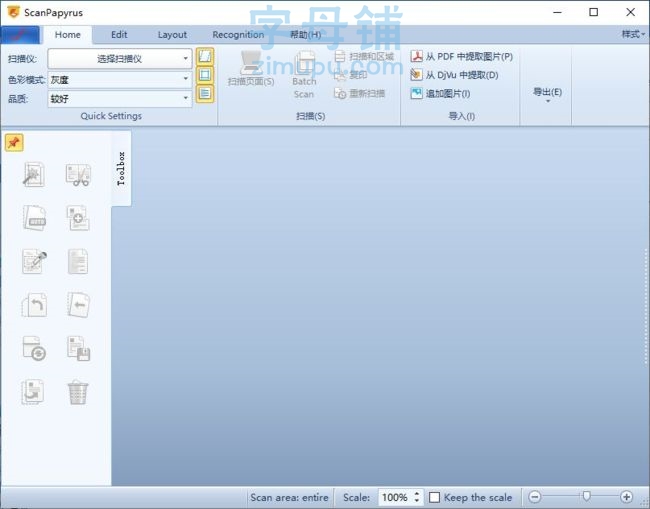Click the page with keyboard label icon
Screen dimensions: 650x509
34,218
